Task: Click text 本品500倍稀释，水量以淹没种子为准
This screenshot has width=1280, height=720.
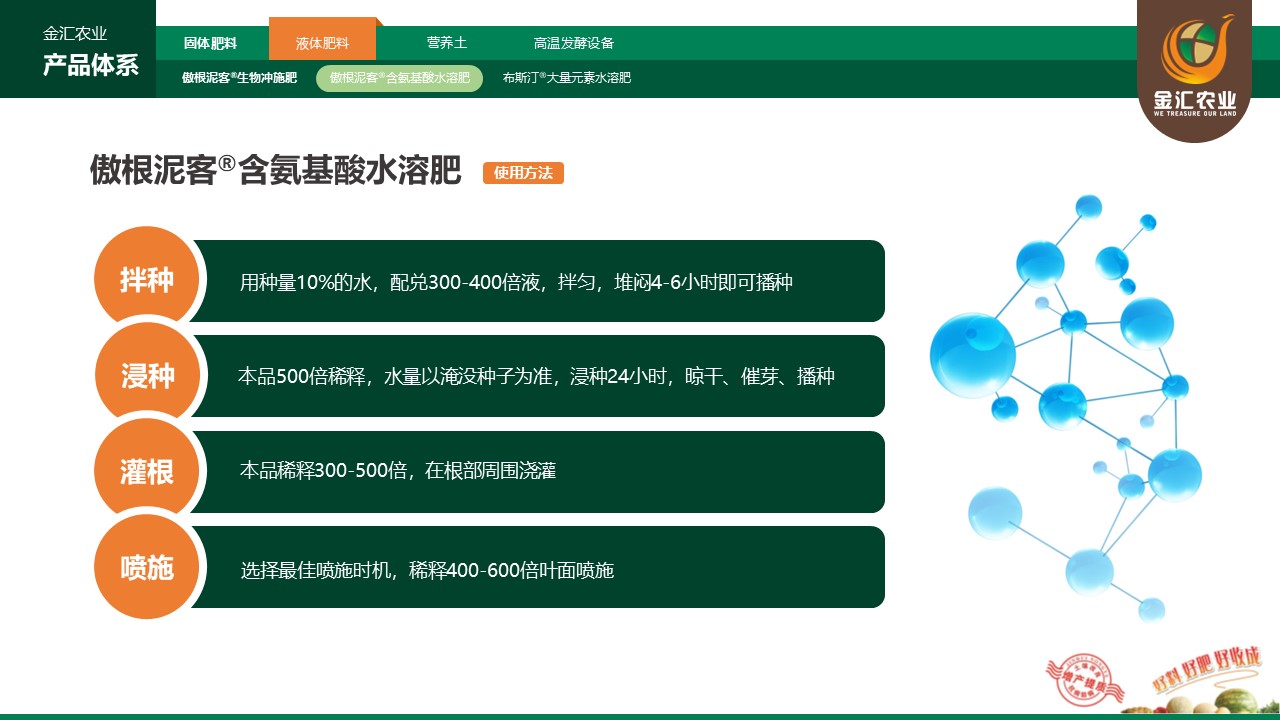Action: click(x=399, y=377)
